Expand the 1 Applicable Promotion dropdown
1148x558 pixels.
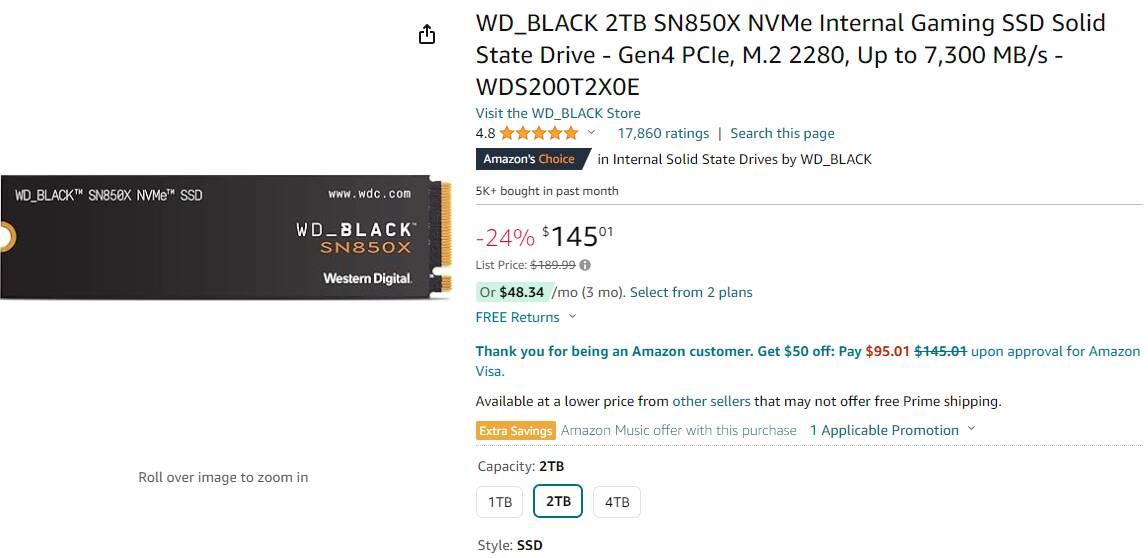[x=892, y=430]
